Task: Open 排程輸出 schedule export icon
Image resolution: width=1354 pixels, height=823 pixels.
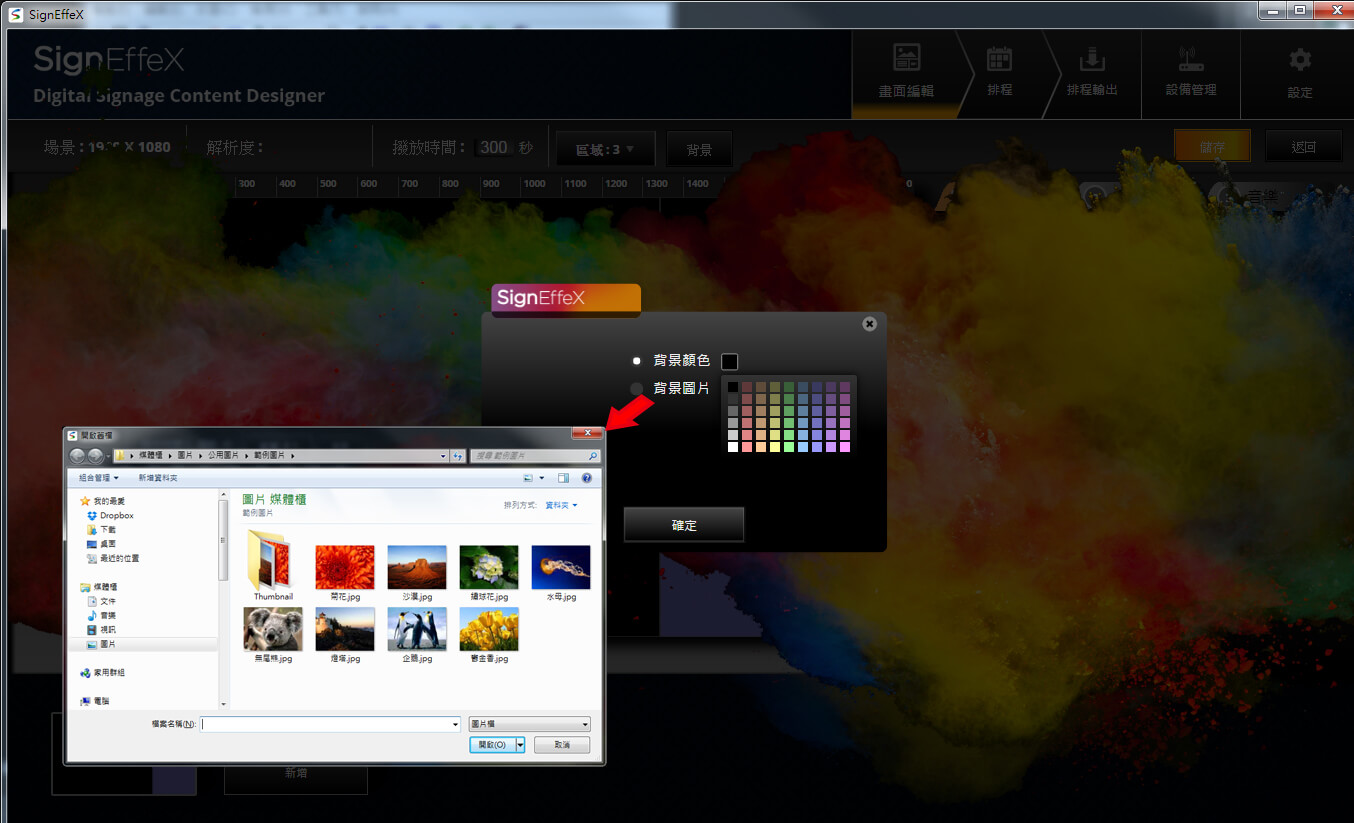Action: coord(1092,59)
